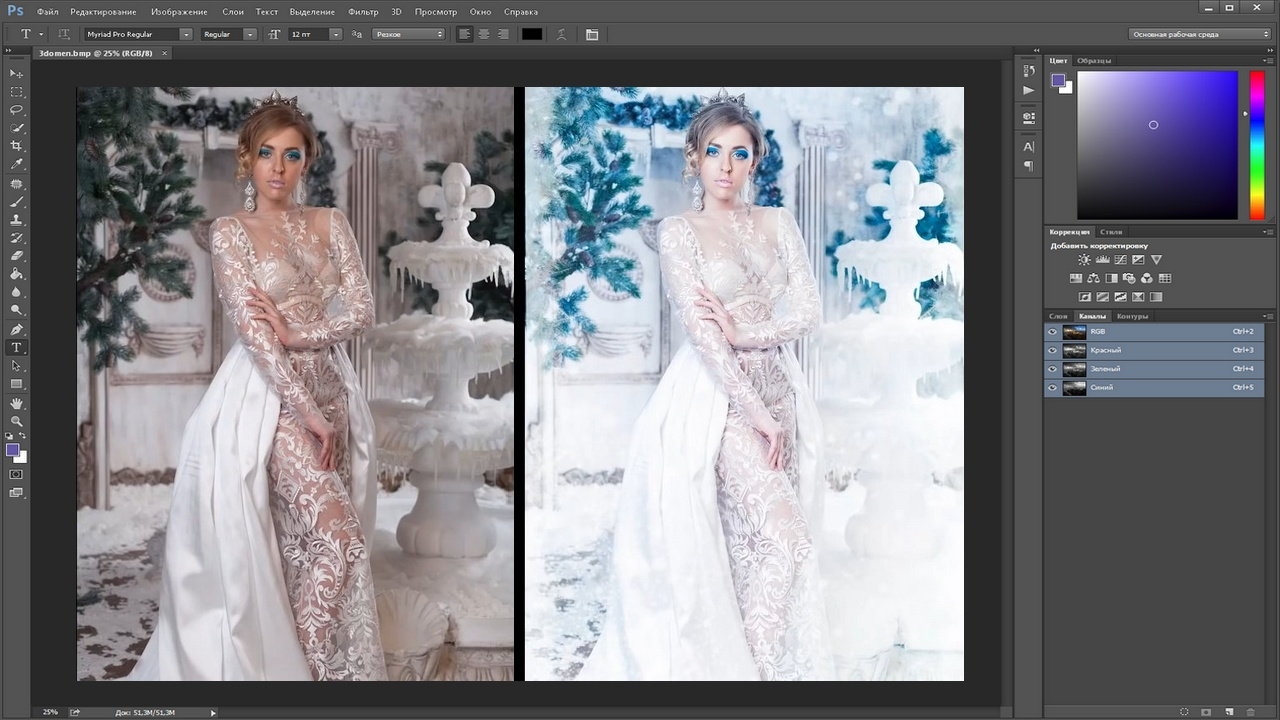Adjust the hue spectrum slider

pos(1256,144)
